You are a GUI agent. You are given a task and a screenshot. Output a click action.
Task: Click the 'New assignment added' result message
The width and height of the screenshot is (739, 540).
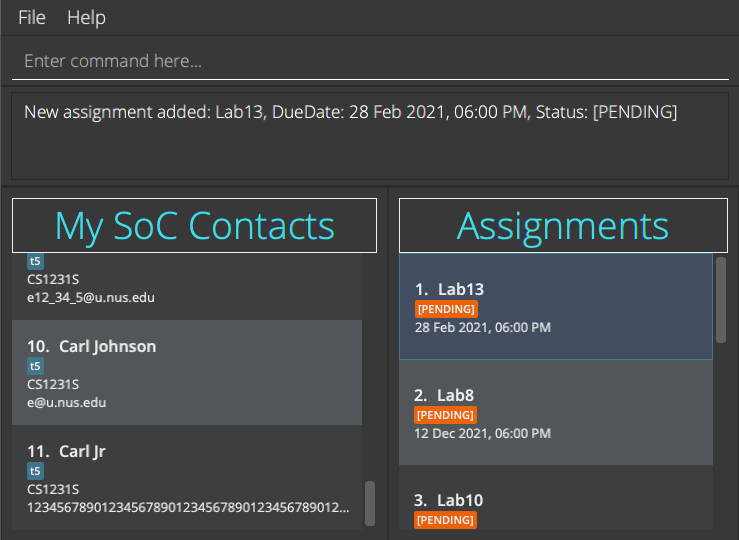[350, 112]
